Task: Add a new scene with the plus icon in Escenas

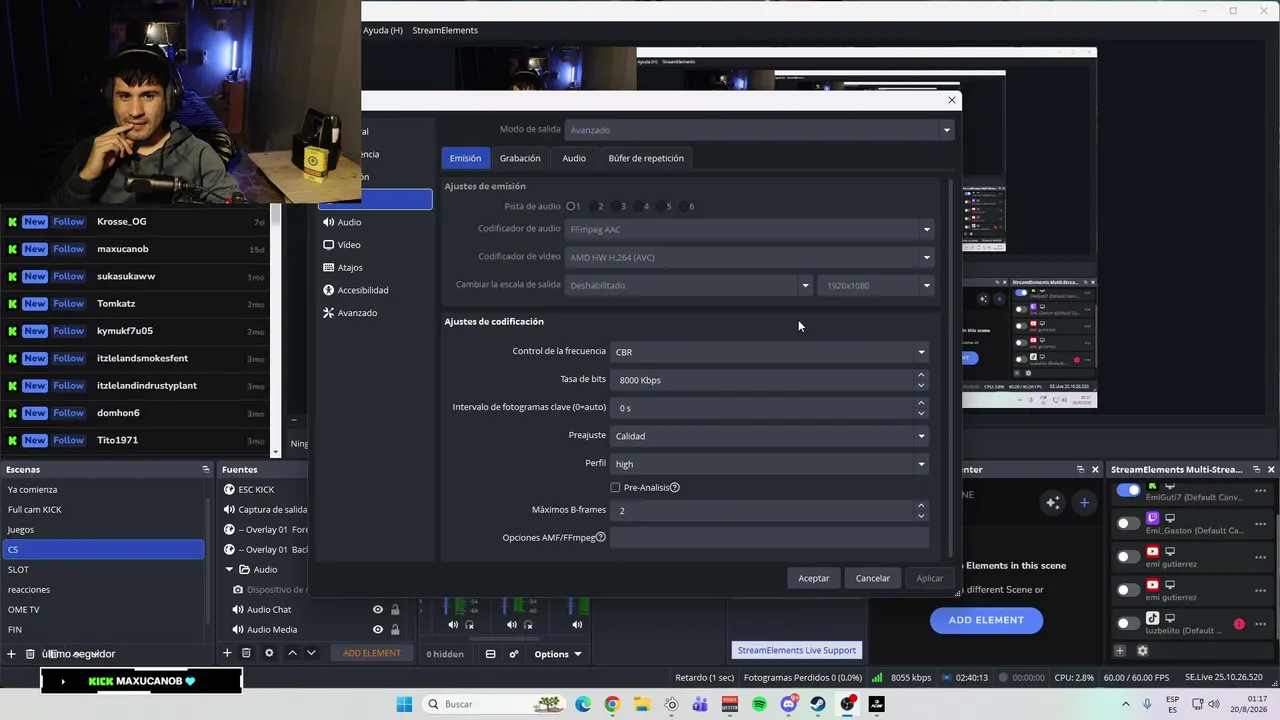Action: tap(11, 653)
